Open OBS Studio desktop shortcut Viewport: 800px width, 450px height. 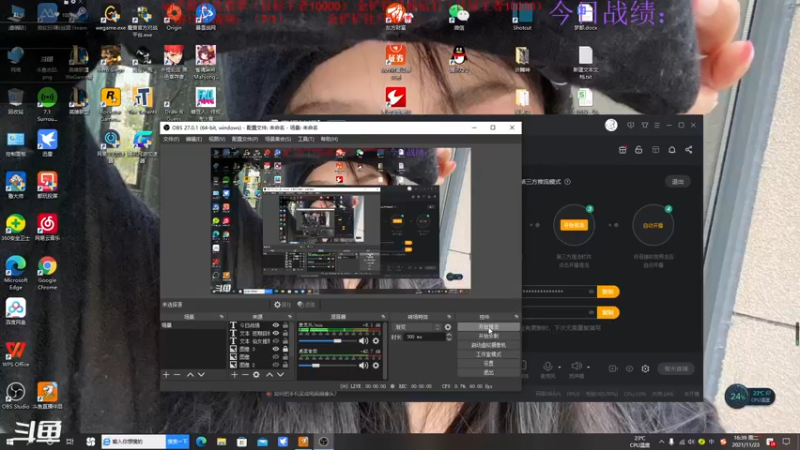(x=15, y=396)
